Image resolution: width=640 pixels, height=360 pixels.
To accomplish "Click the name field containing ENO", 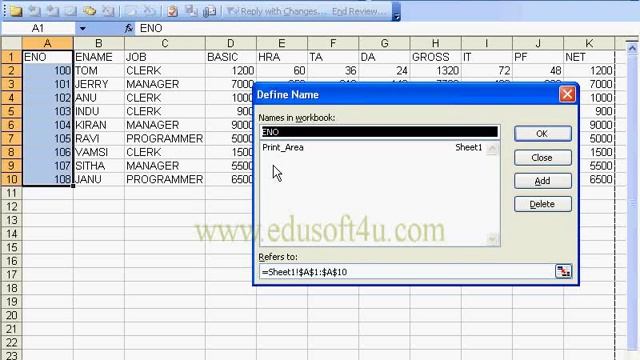I will (x=380, y=132).
